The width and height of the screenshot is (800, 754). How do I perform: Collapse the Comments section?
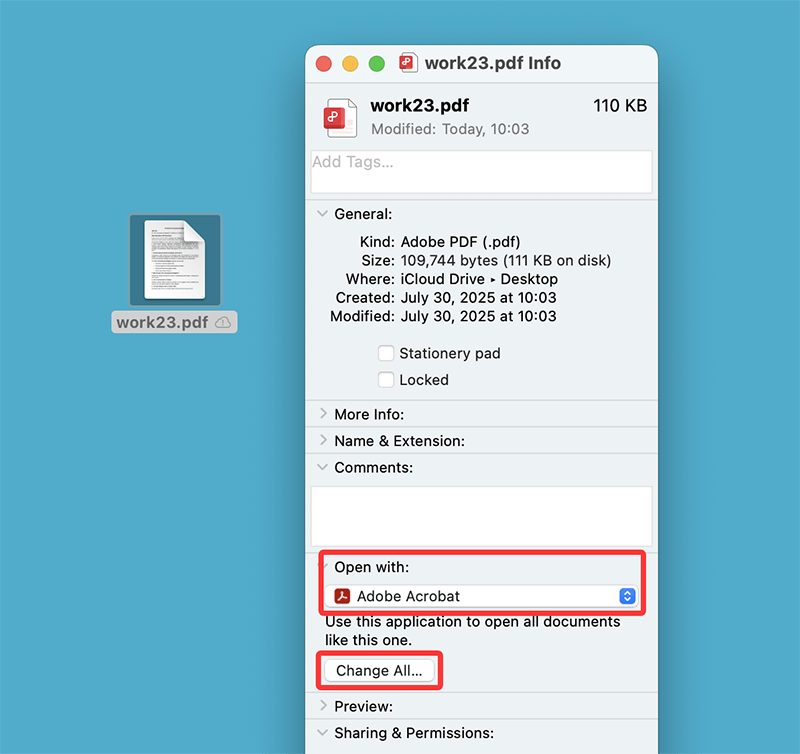click(322, 467)
